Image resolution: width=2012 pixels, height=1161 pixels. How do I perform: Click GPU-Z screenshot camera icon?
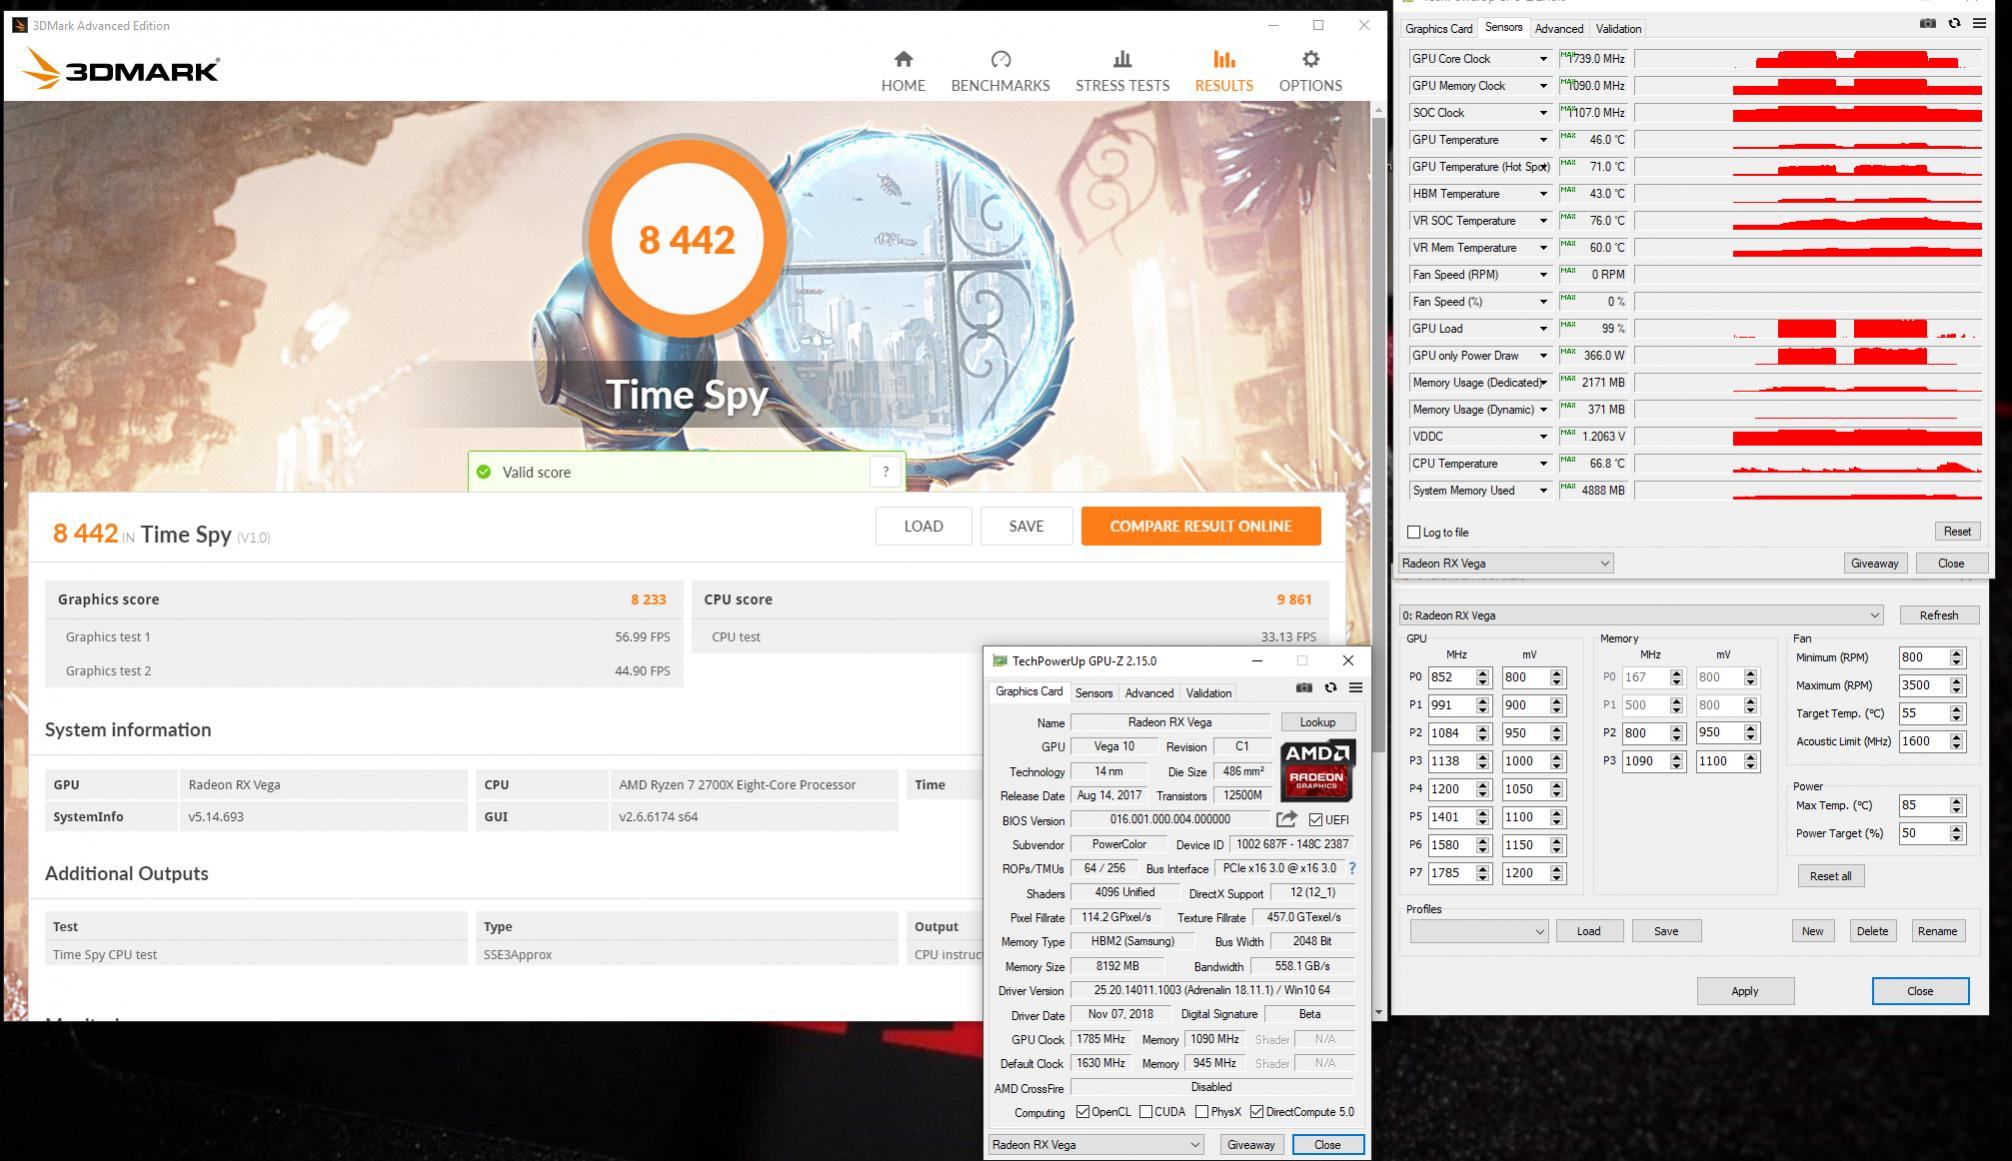tap(1304, 688)
